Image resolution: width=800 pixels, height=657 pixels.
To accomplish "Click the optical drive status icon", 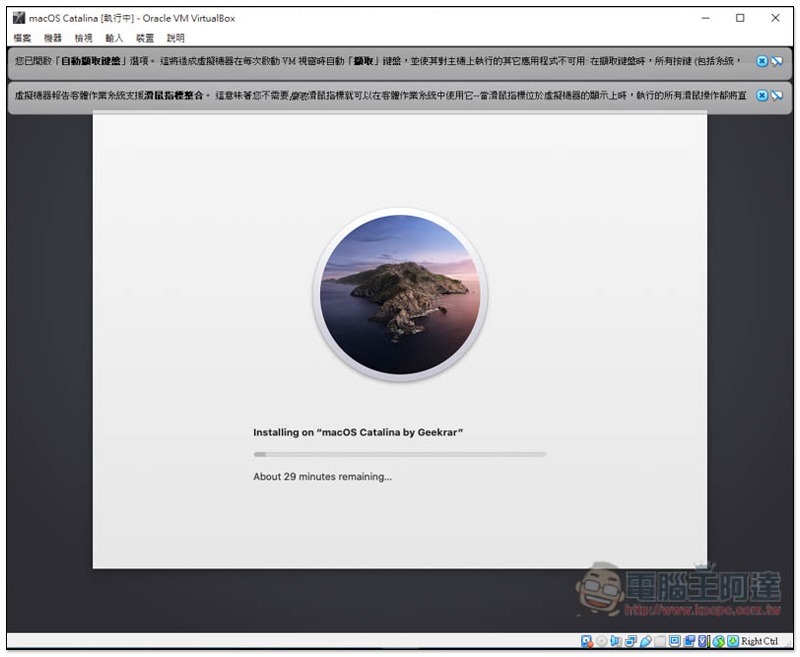I will [602, 641].
